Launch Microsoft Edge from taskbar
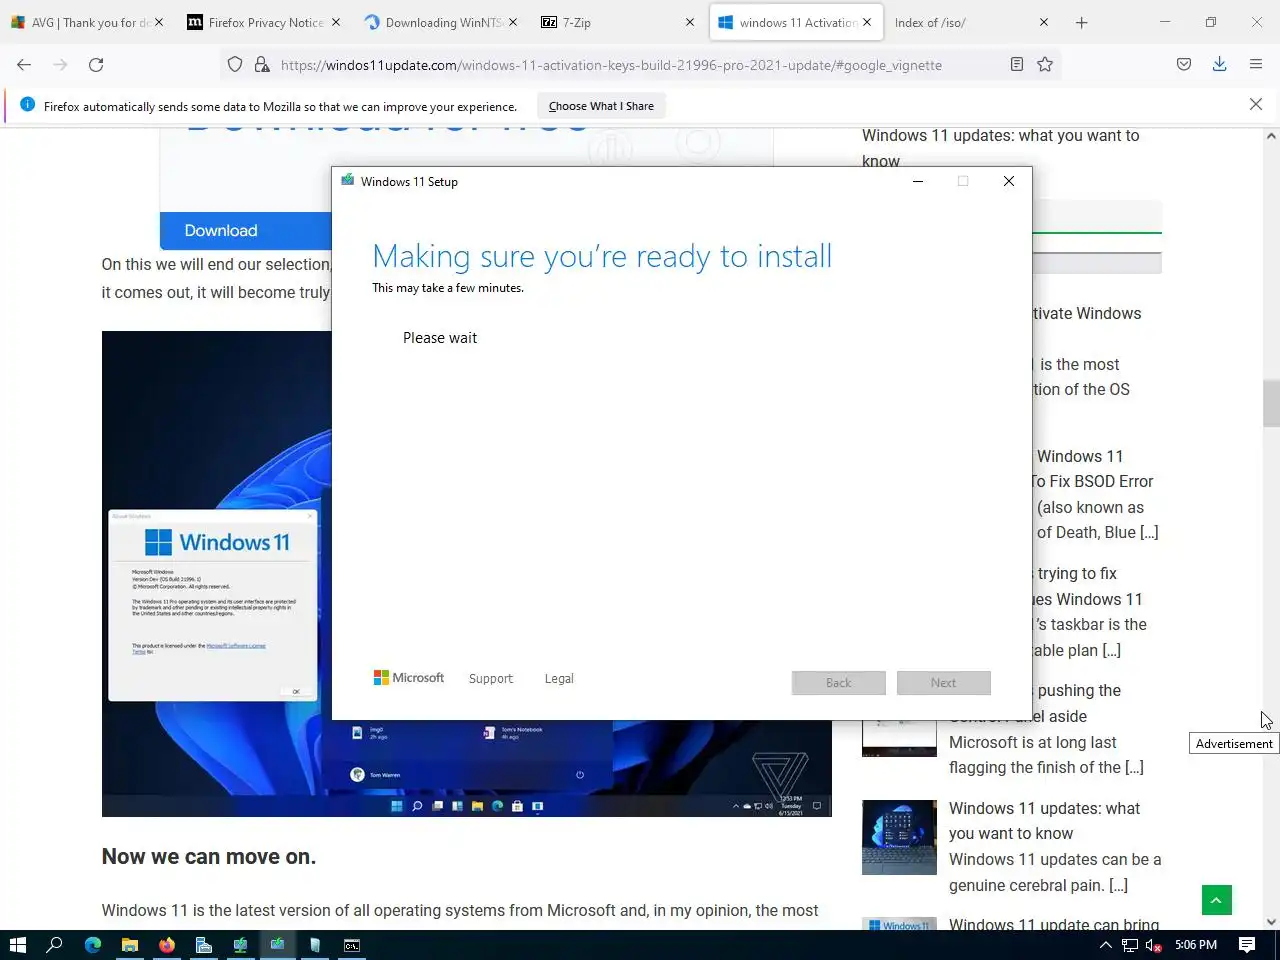 (x=93, y=945)
